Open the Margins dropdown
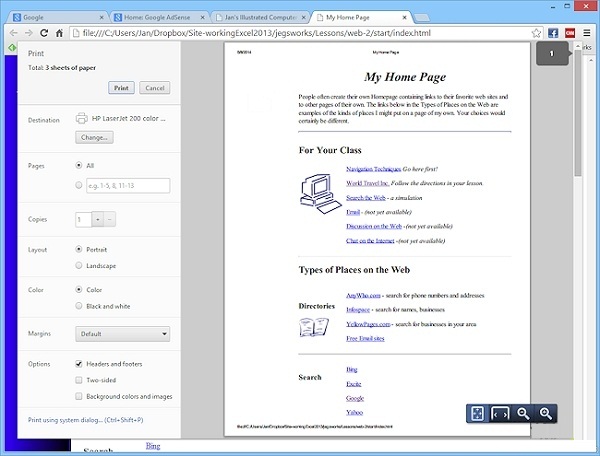The image size is (600, 456). 122,333
